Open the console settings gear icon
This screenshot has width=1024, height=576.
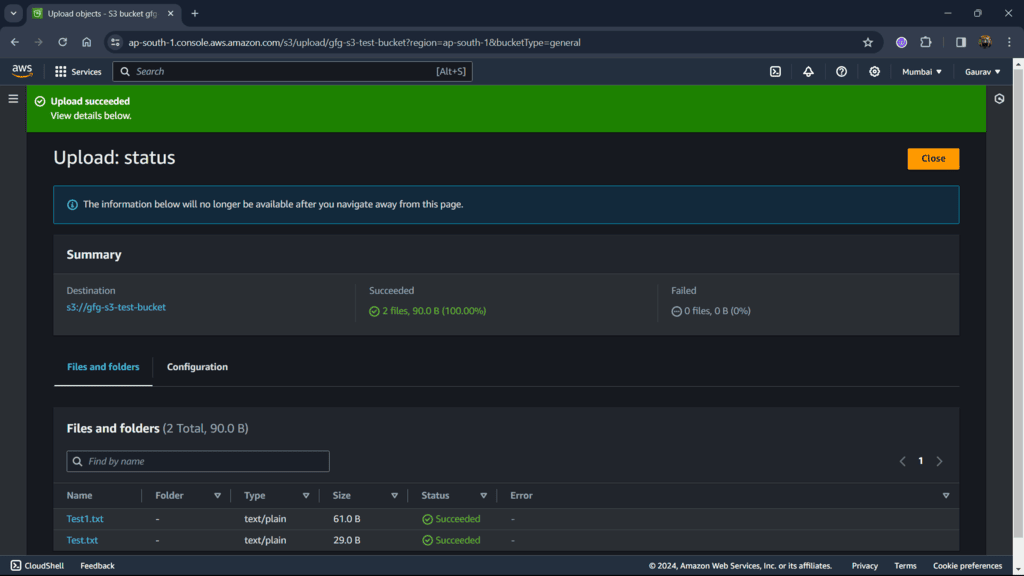pyautogui.click(x=874, y=72)
